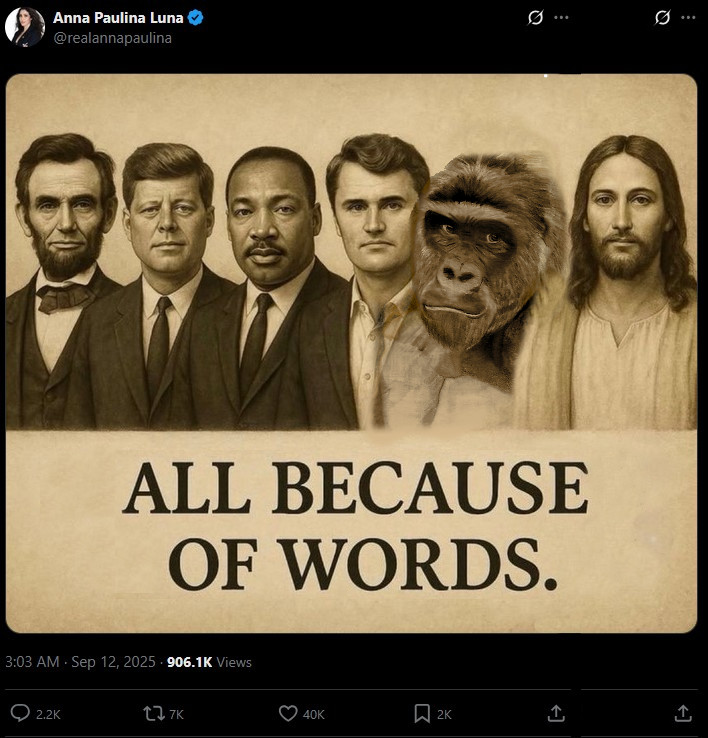Click the reply icon with 2.2K comments

20,713
